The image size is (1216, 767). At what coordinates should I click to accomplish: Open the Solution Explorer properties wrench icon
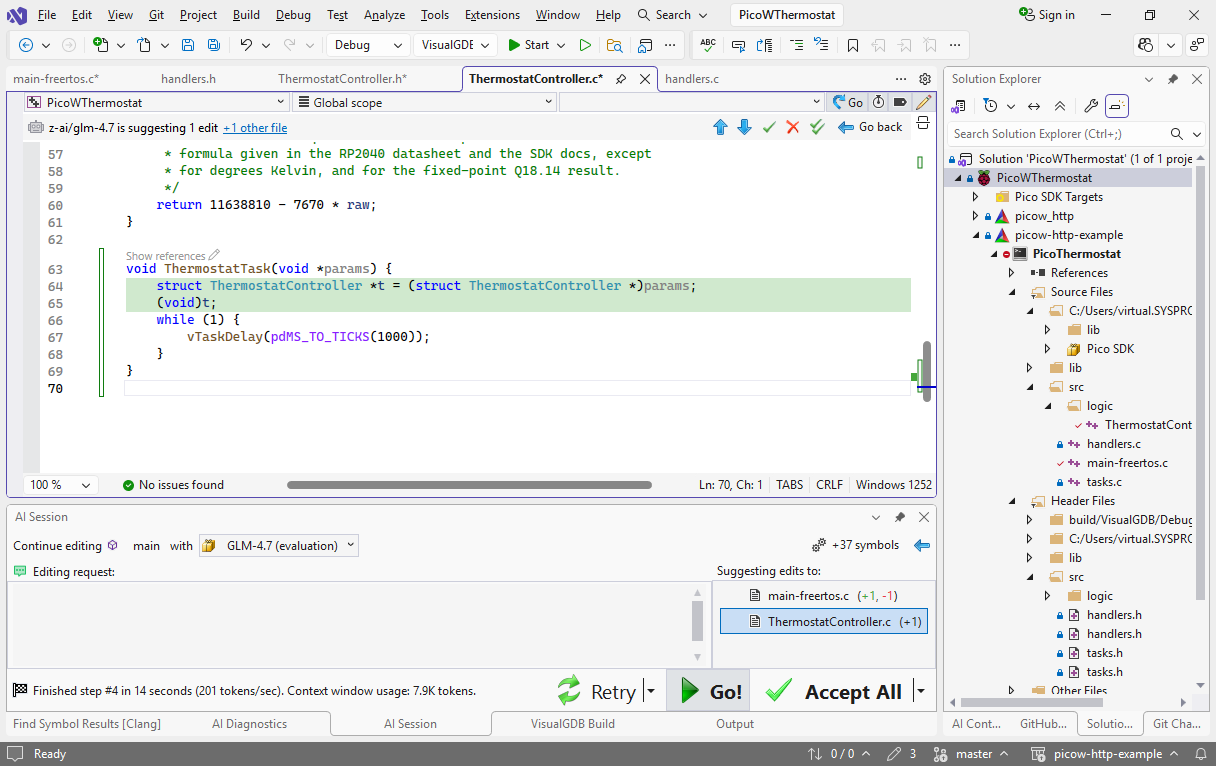coord(1091,105)
